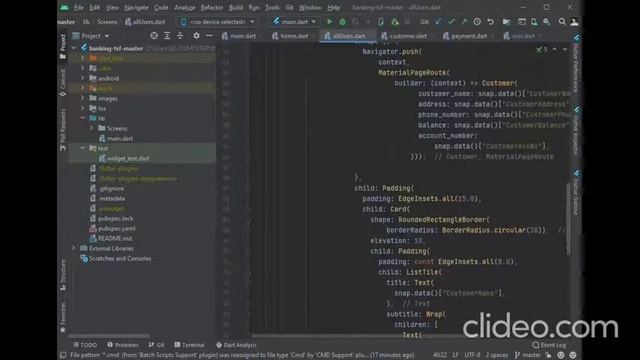The image size is (640, 360).
Task: Open Flutter Inspector side panel
Action: coord(576,131)
